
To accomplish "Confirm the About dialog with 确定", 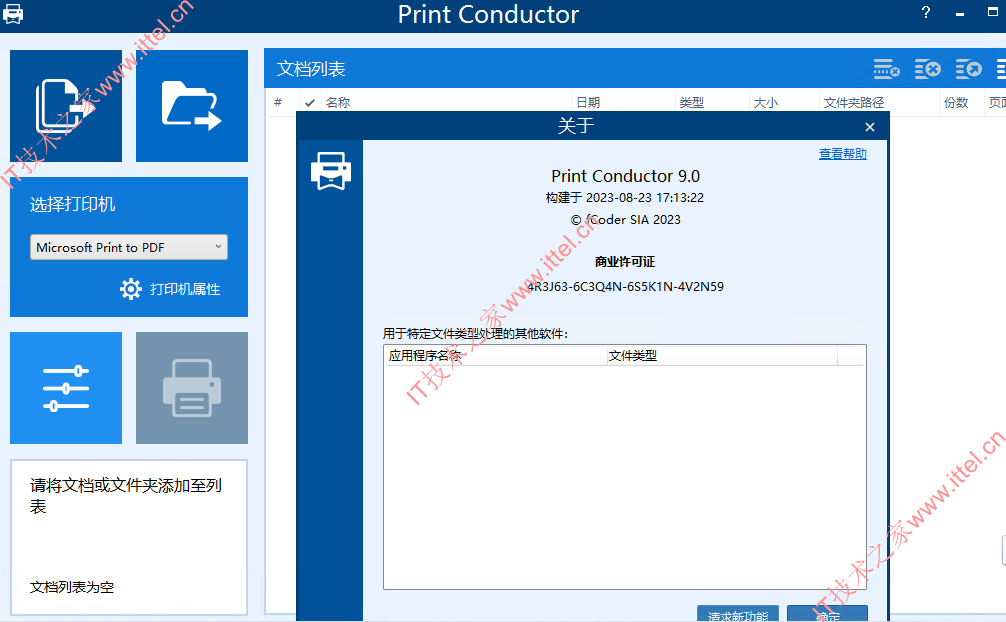I will [x=828, y=614].
